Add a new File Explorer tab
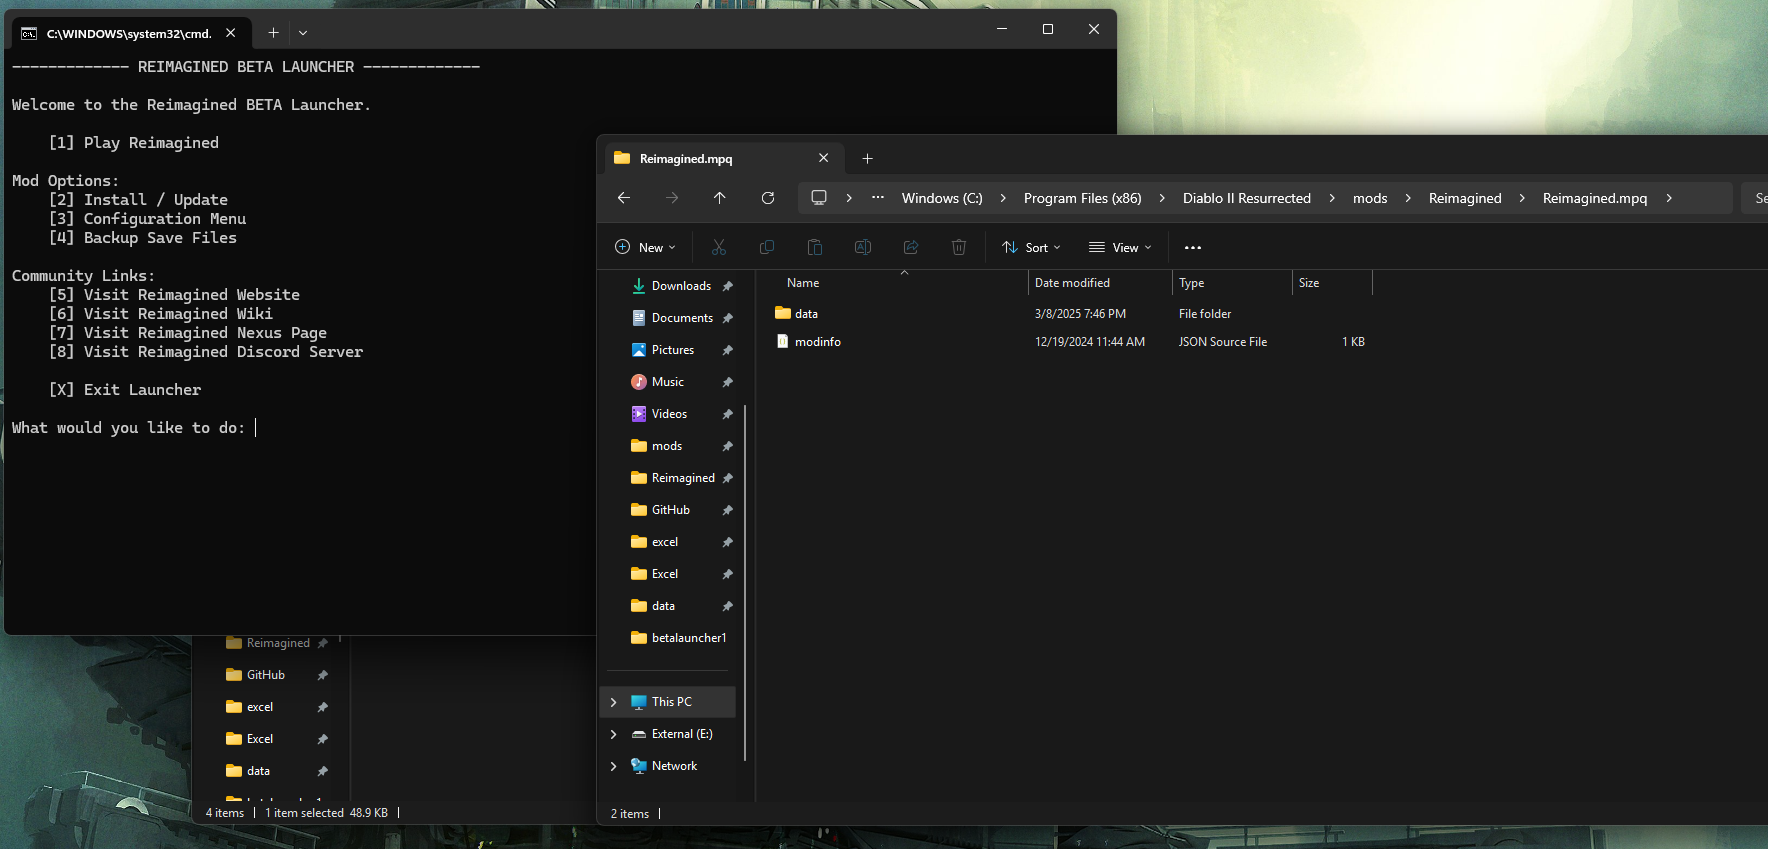Screen dimensions: 1768x849 (867, 158)
